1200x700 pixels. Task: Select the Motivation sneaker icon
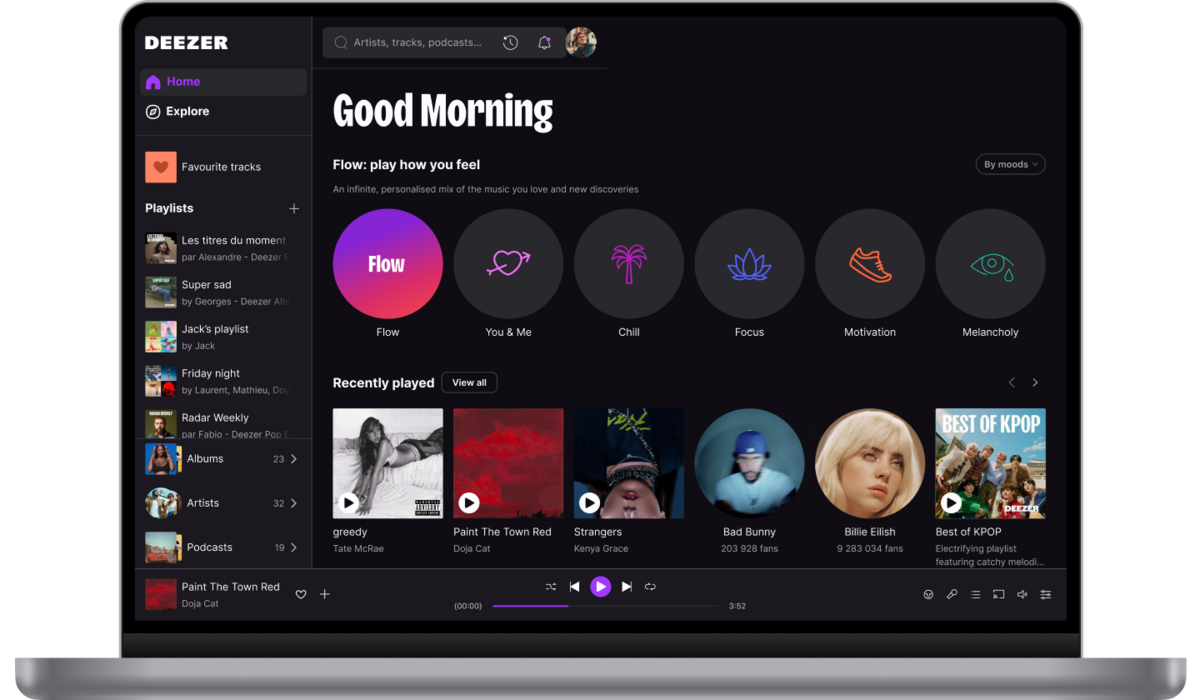(870, 263)
